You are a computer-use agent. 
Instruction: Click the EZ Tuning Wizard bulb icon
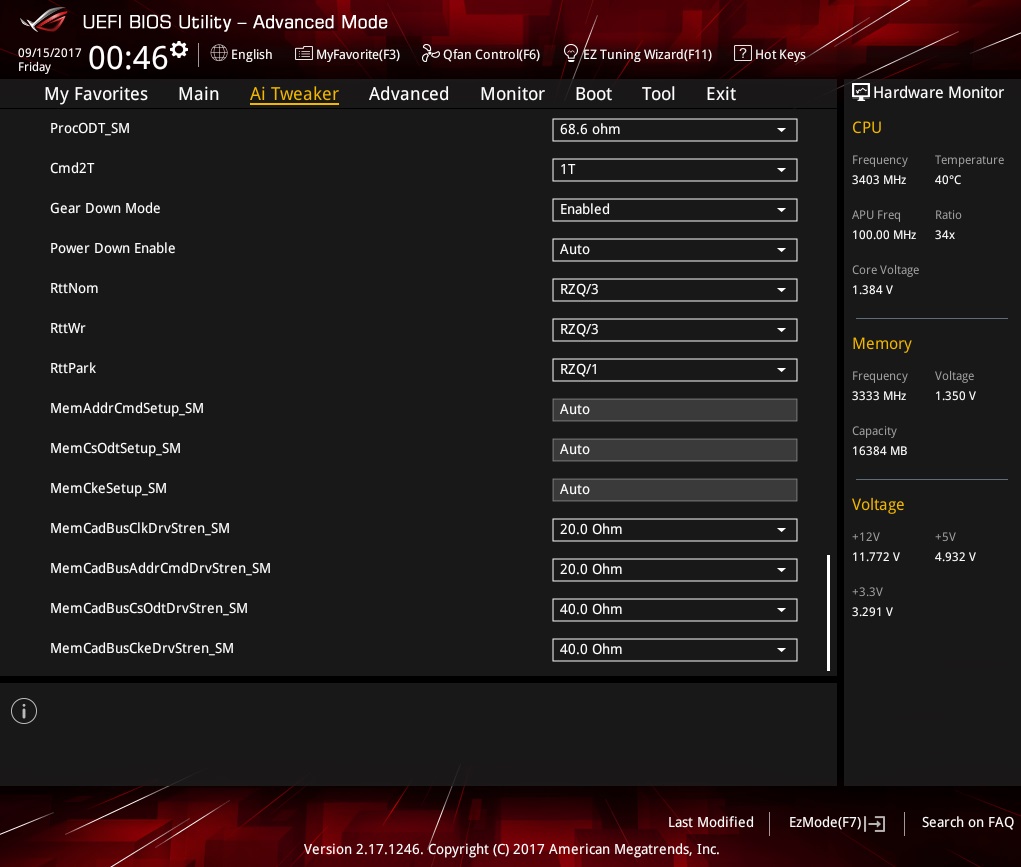click(x=570, y=53)
